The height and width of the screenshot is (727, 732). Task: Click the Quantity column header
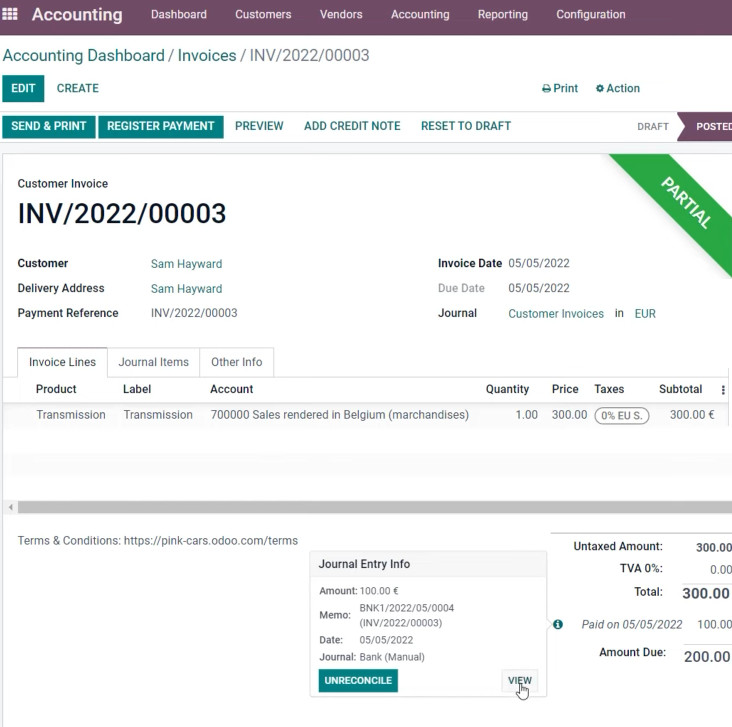click(x=507, y=389)
